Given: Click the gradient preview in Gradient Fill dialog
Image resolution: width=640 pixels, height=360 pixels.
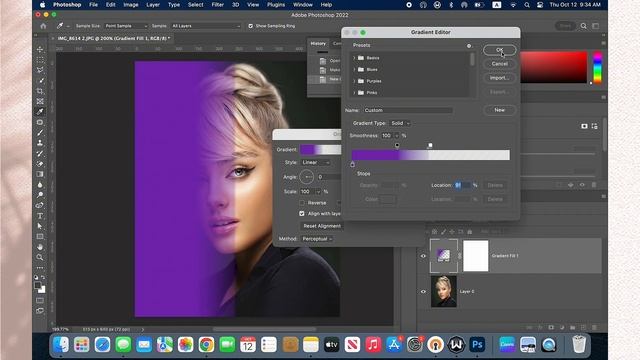Looking at the screenshot, I should pos(320,149).
